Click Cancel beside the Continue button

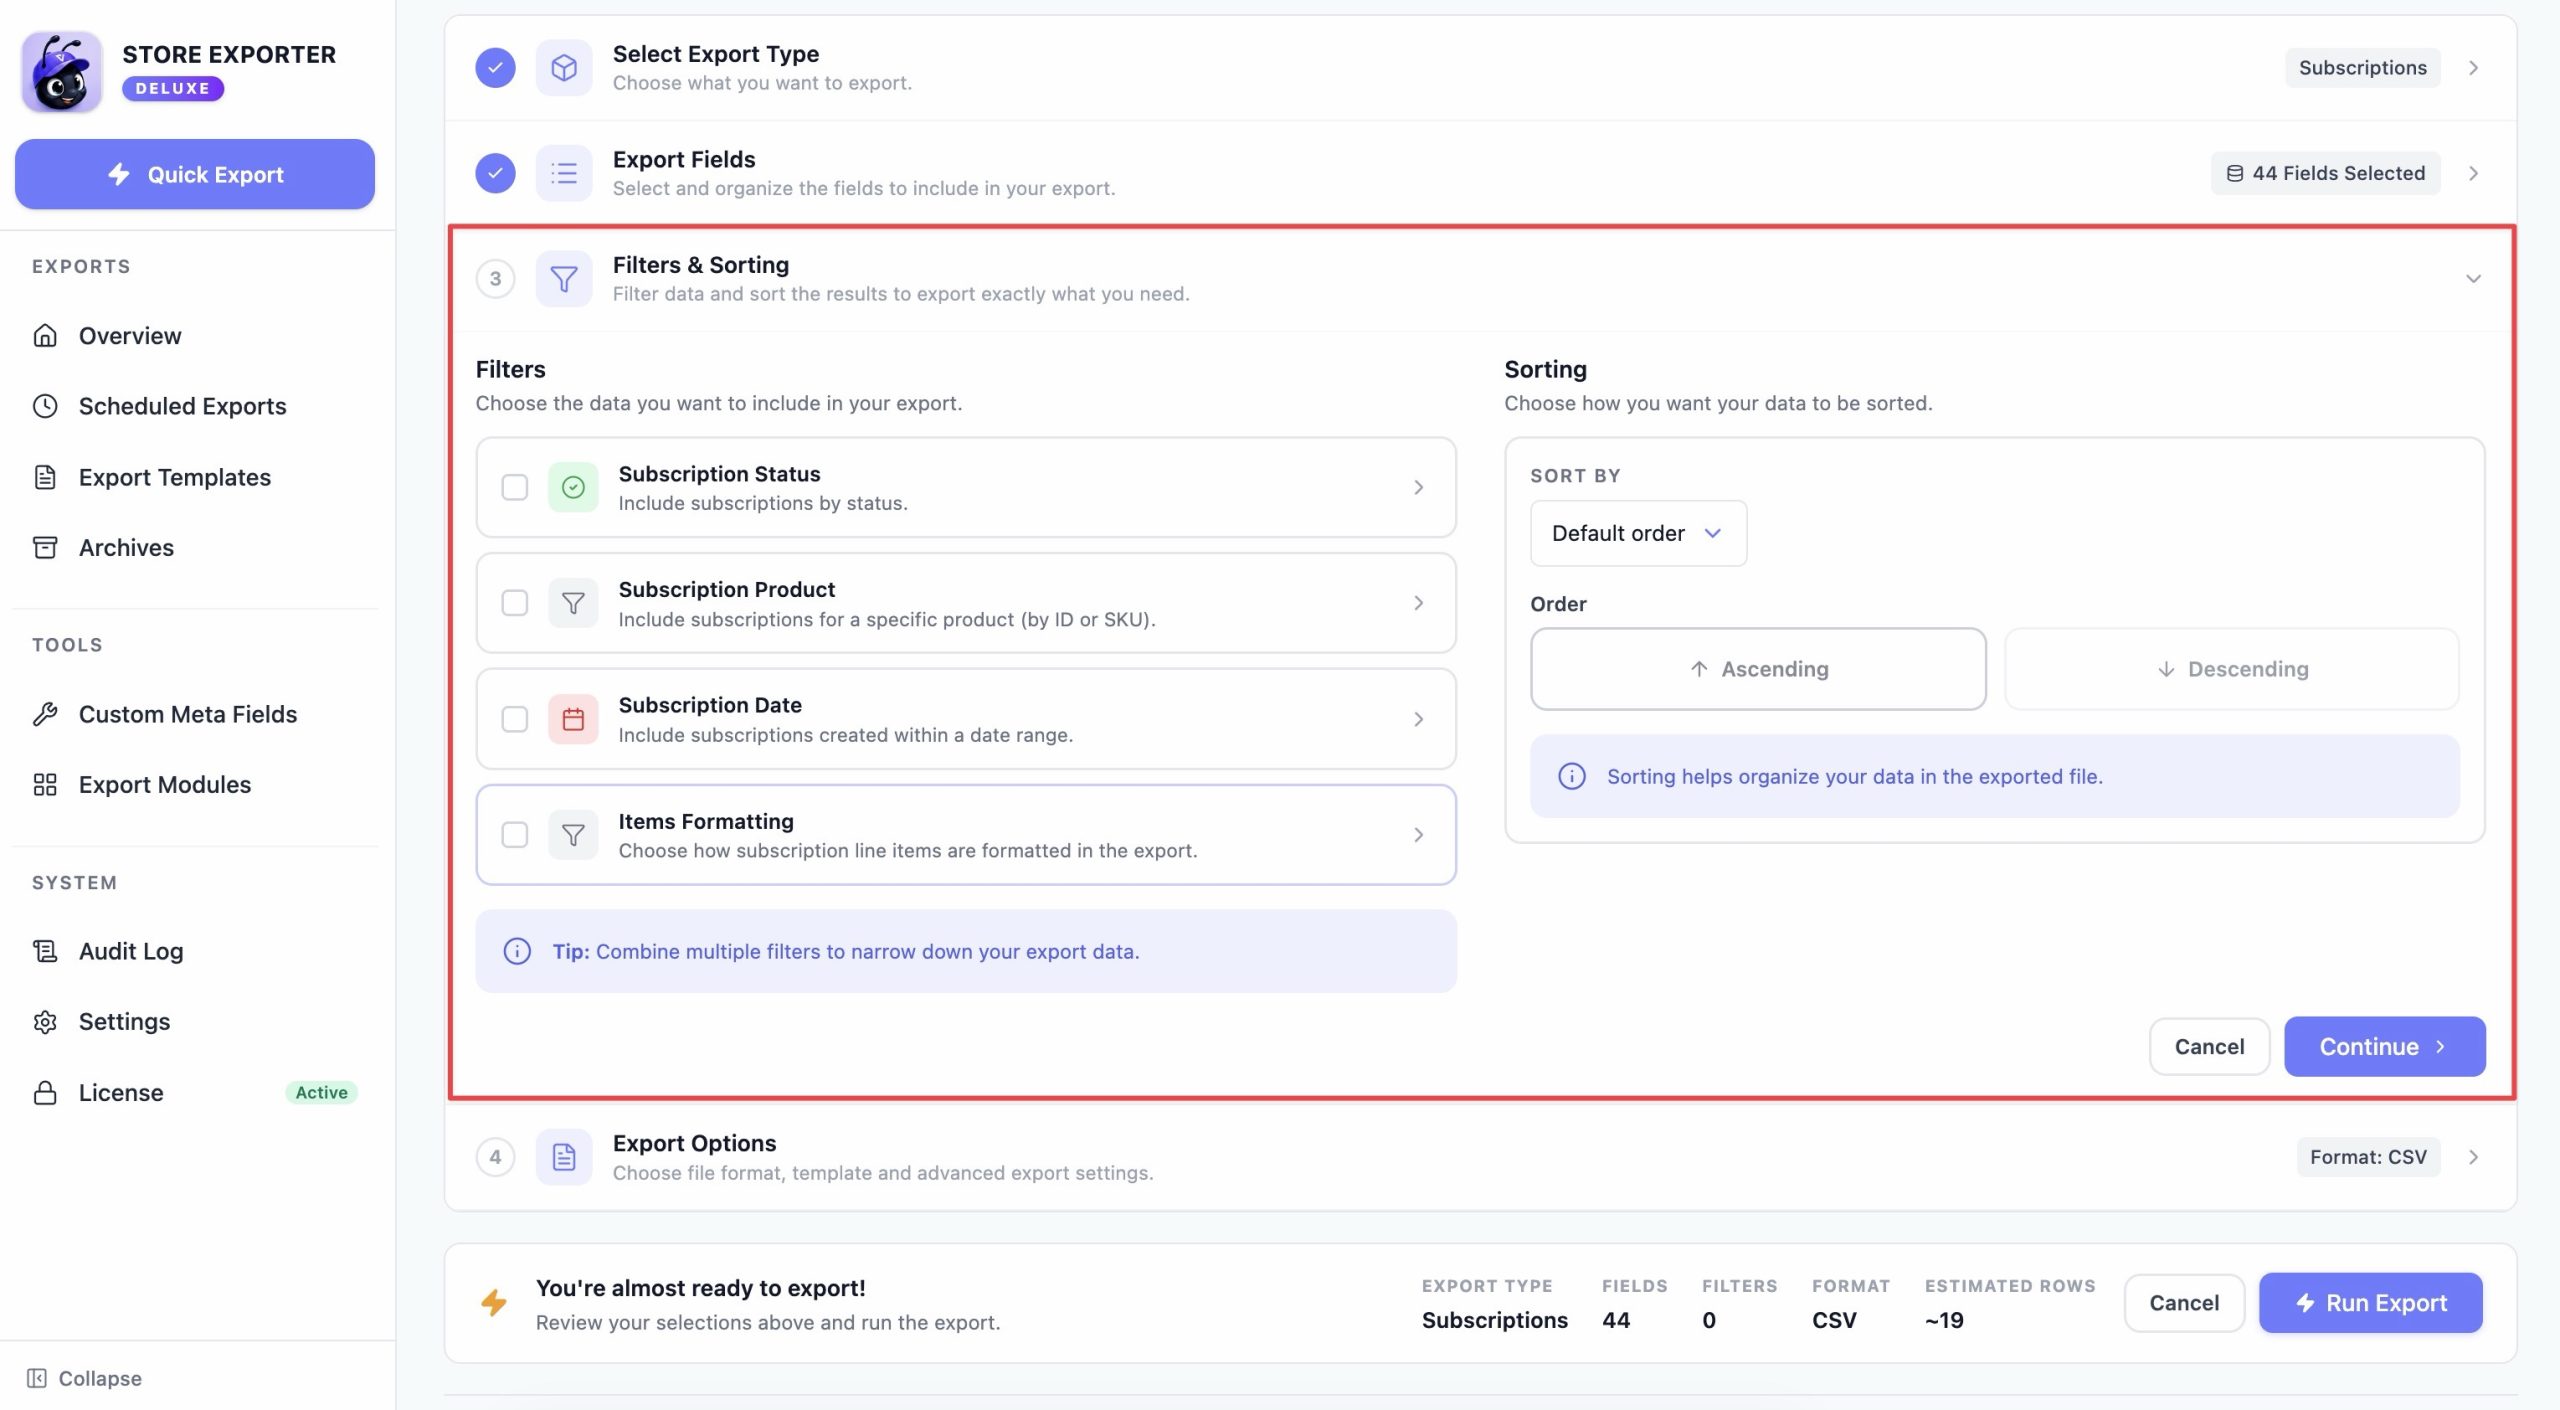pos(2209,1047)
